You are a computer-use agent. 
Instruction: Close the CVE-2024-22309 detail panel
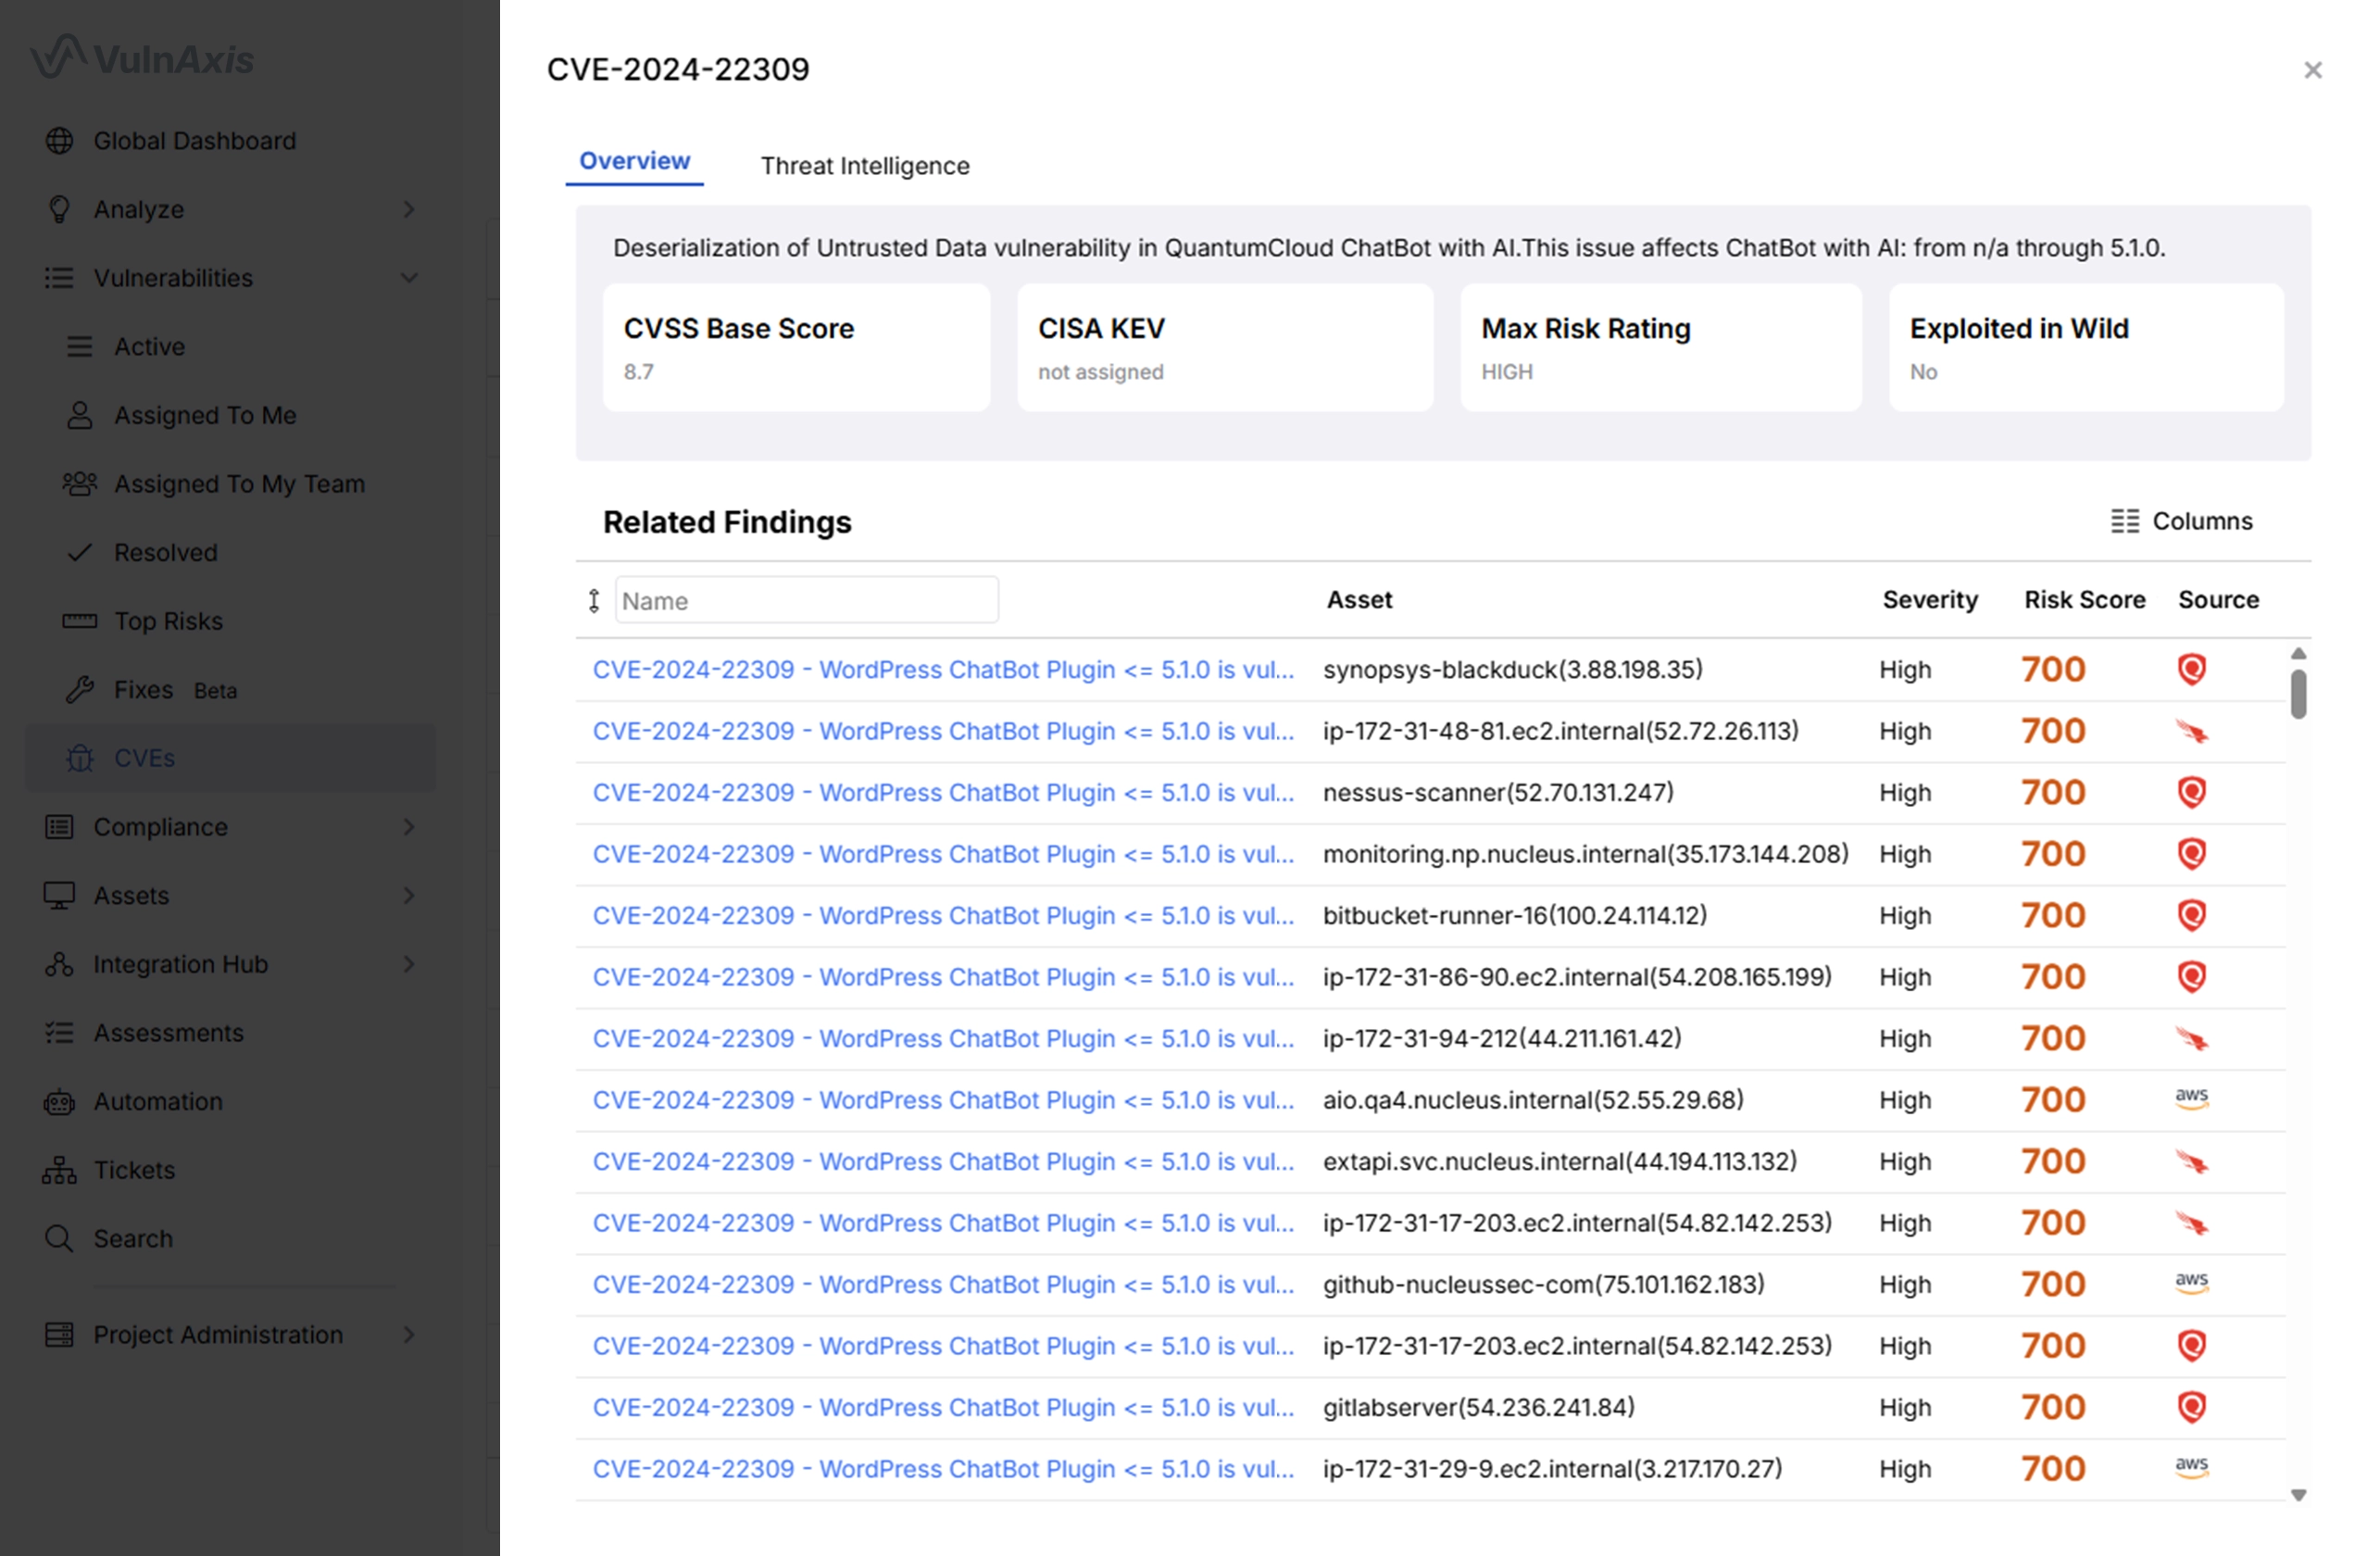pyautogui.click(x=2312, y=70)
